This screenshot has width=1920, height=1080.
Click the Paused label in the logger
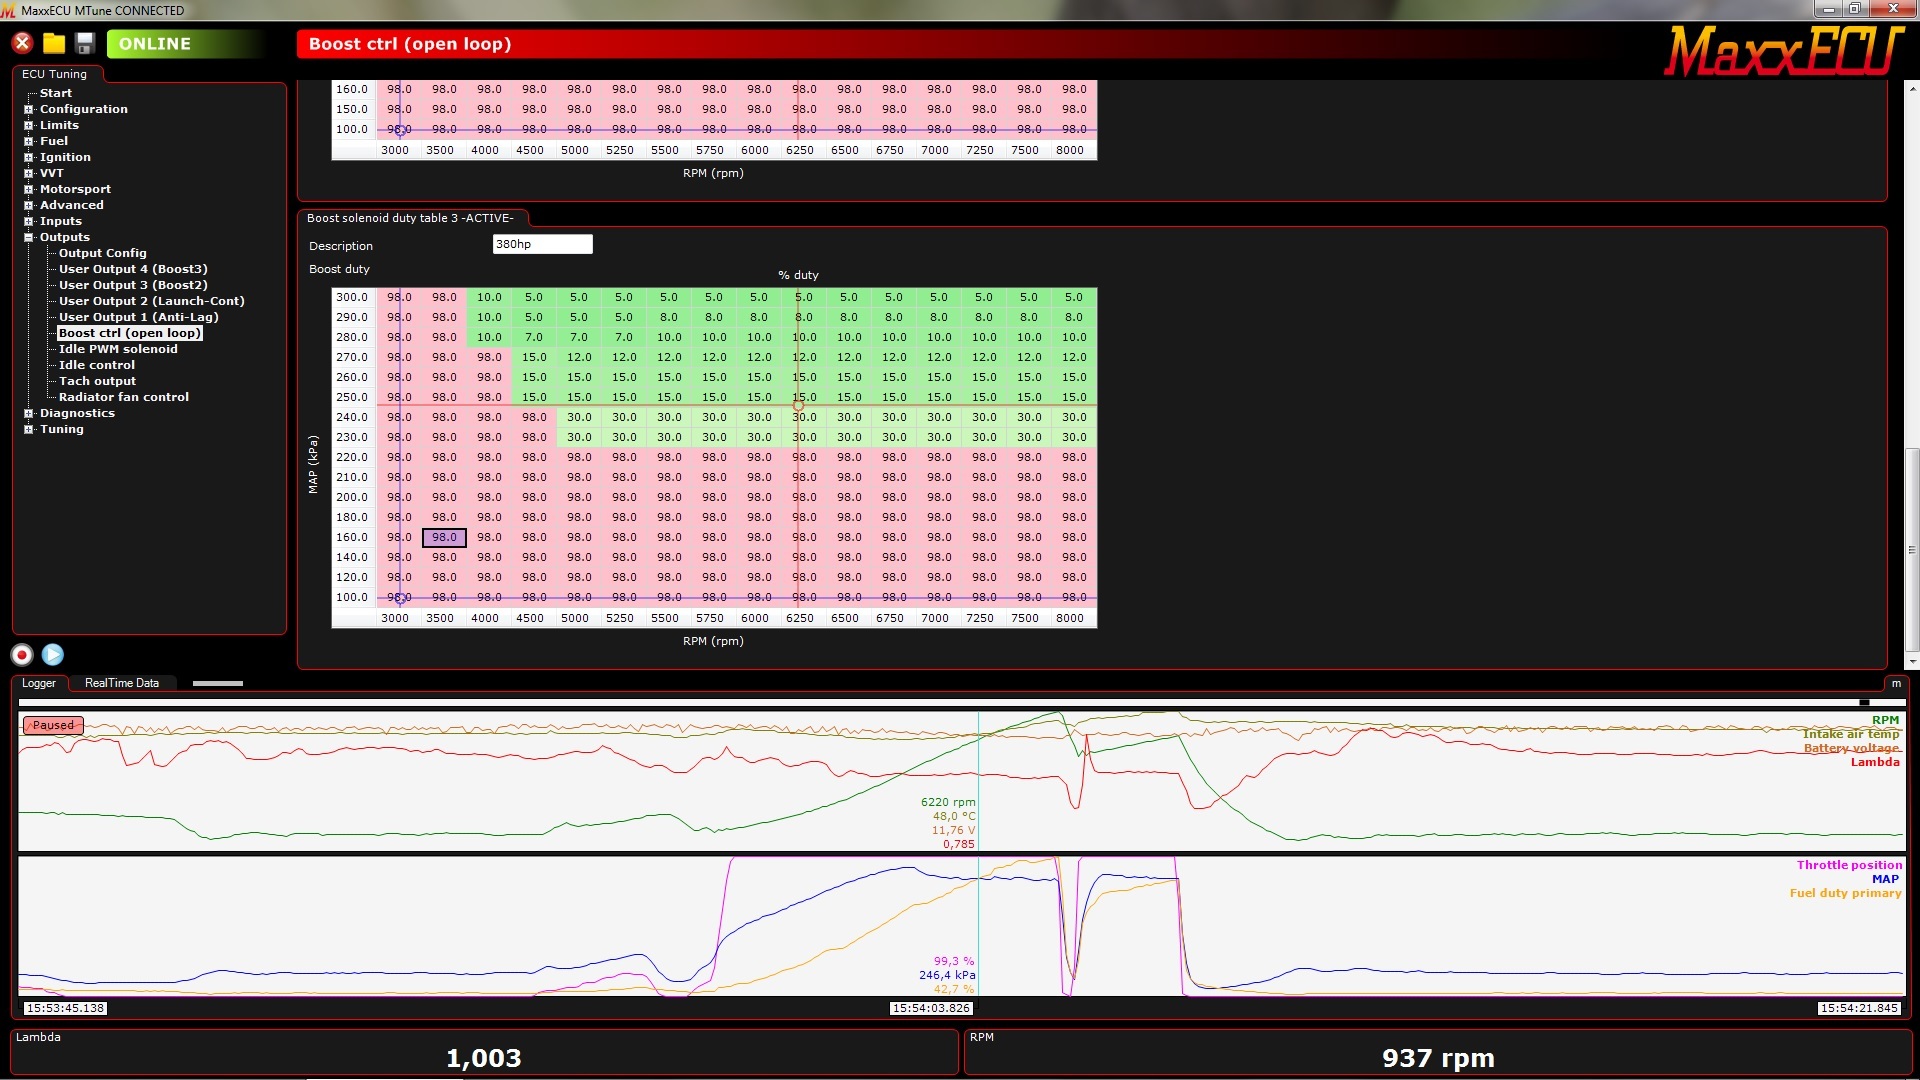[x=53, y=726]
